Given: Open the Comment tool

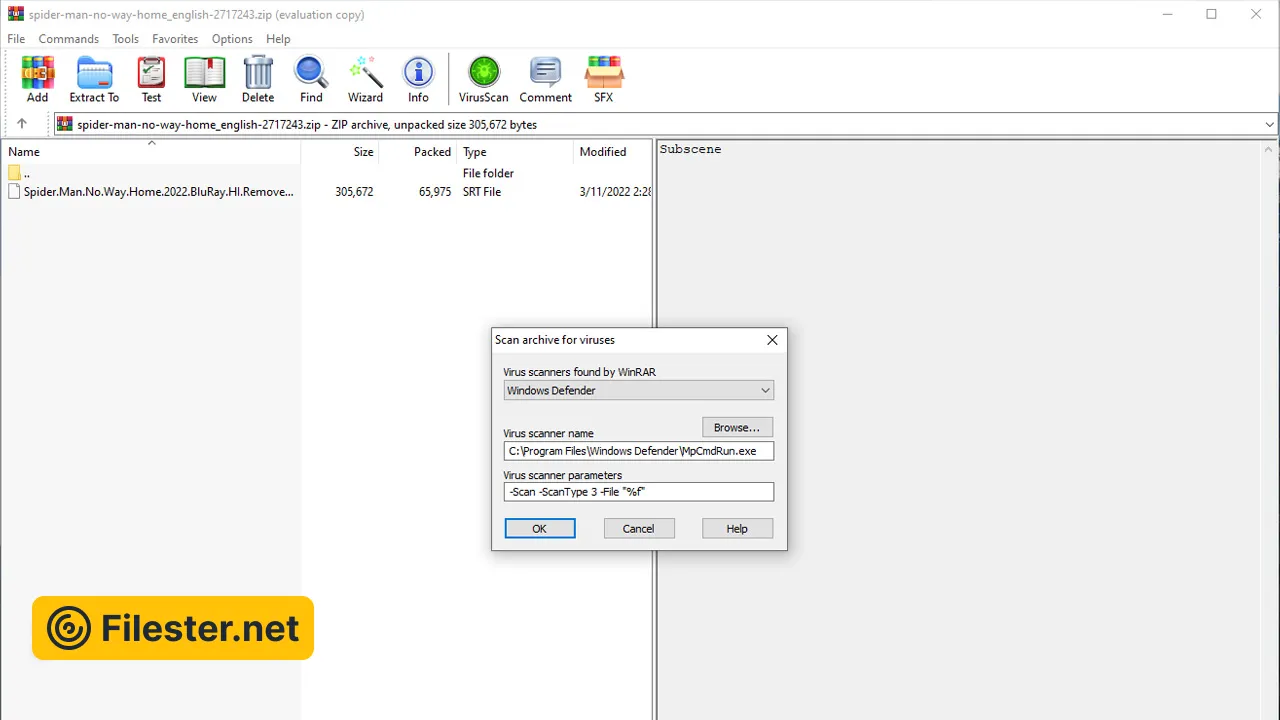Looking at the screenshot, I should coord(545,79).
